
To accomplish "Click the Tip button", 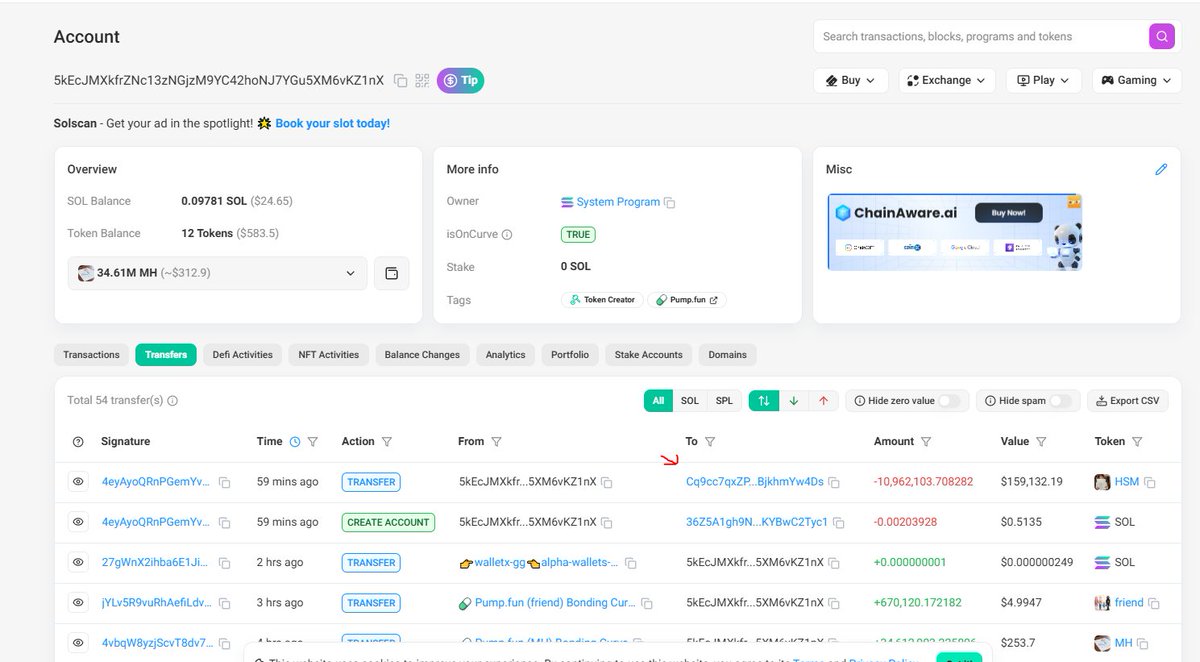I will (x=460, y=80).
